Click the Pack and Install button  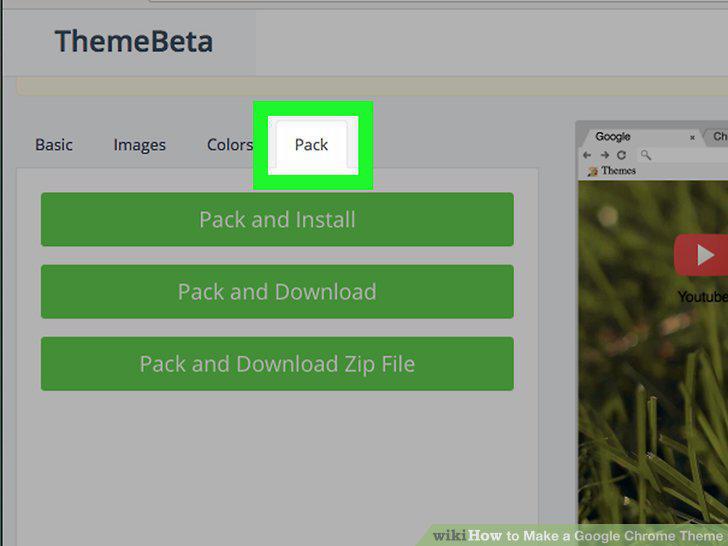pos(277,219)
